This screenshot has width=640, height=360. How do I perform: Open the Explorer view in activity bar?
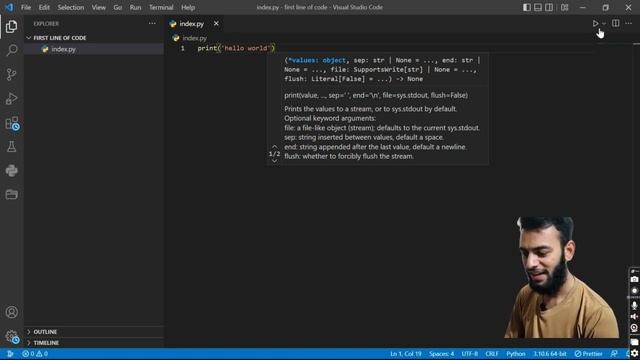pyautogui.click(x=11, y=27)
